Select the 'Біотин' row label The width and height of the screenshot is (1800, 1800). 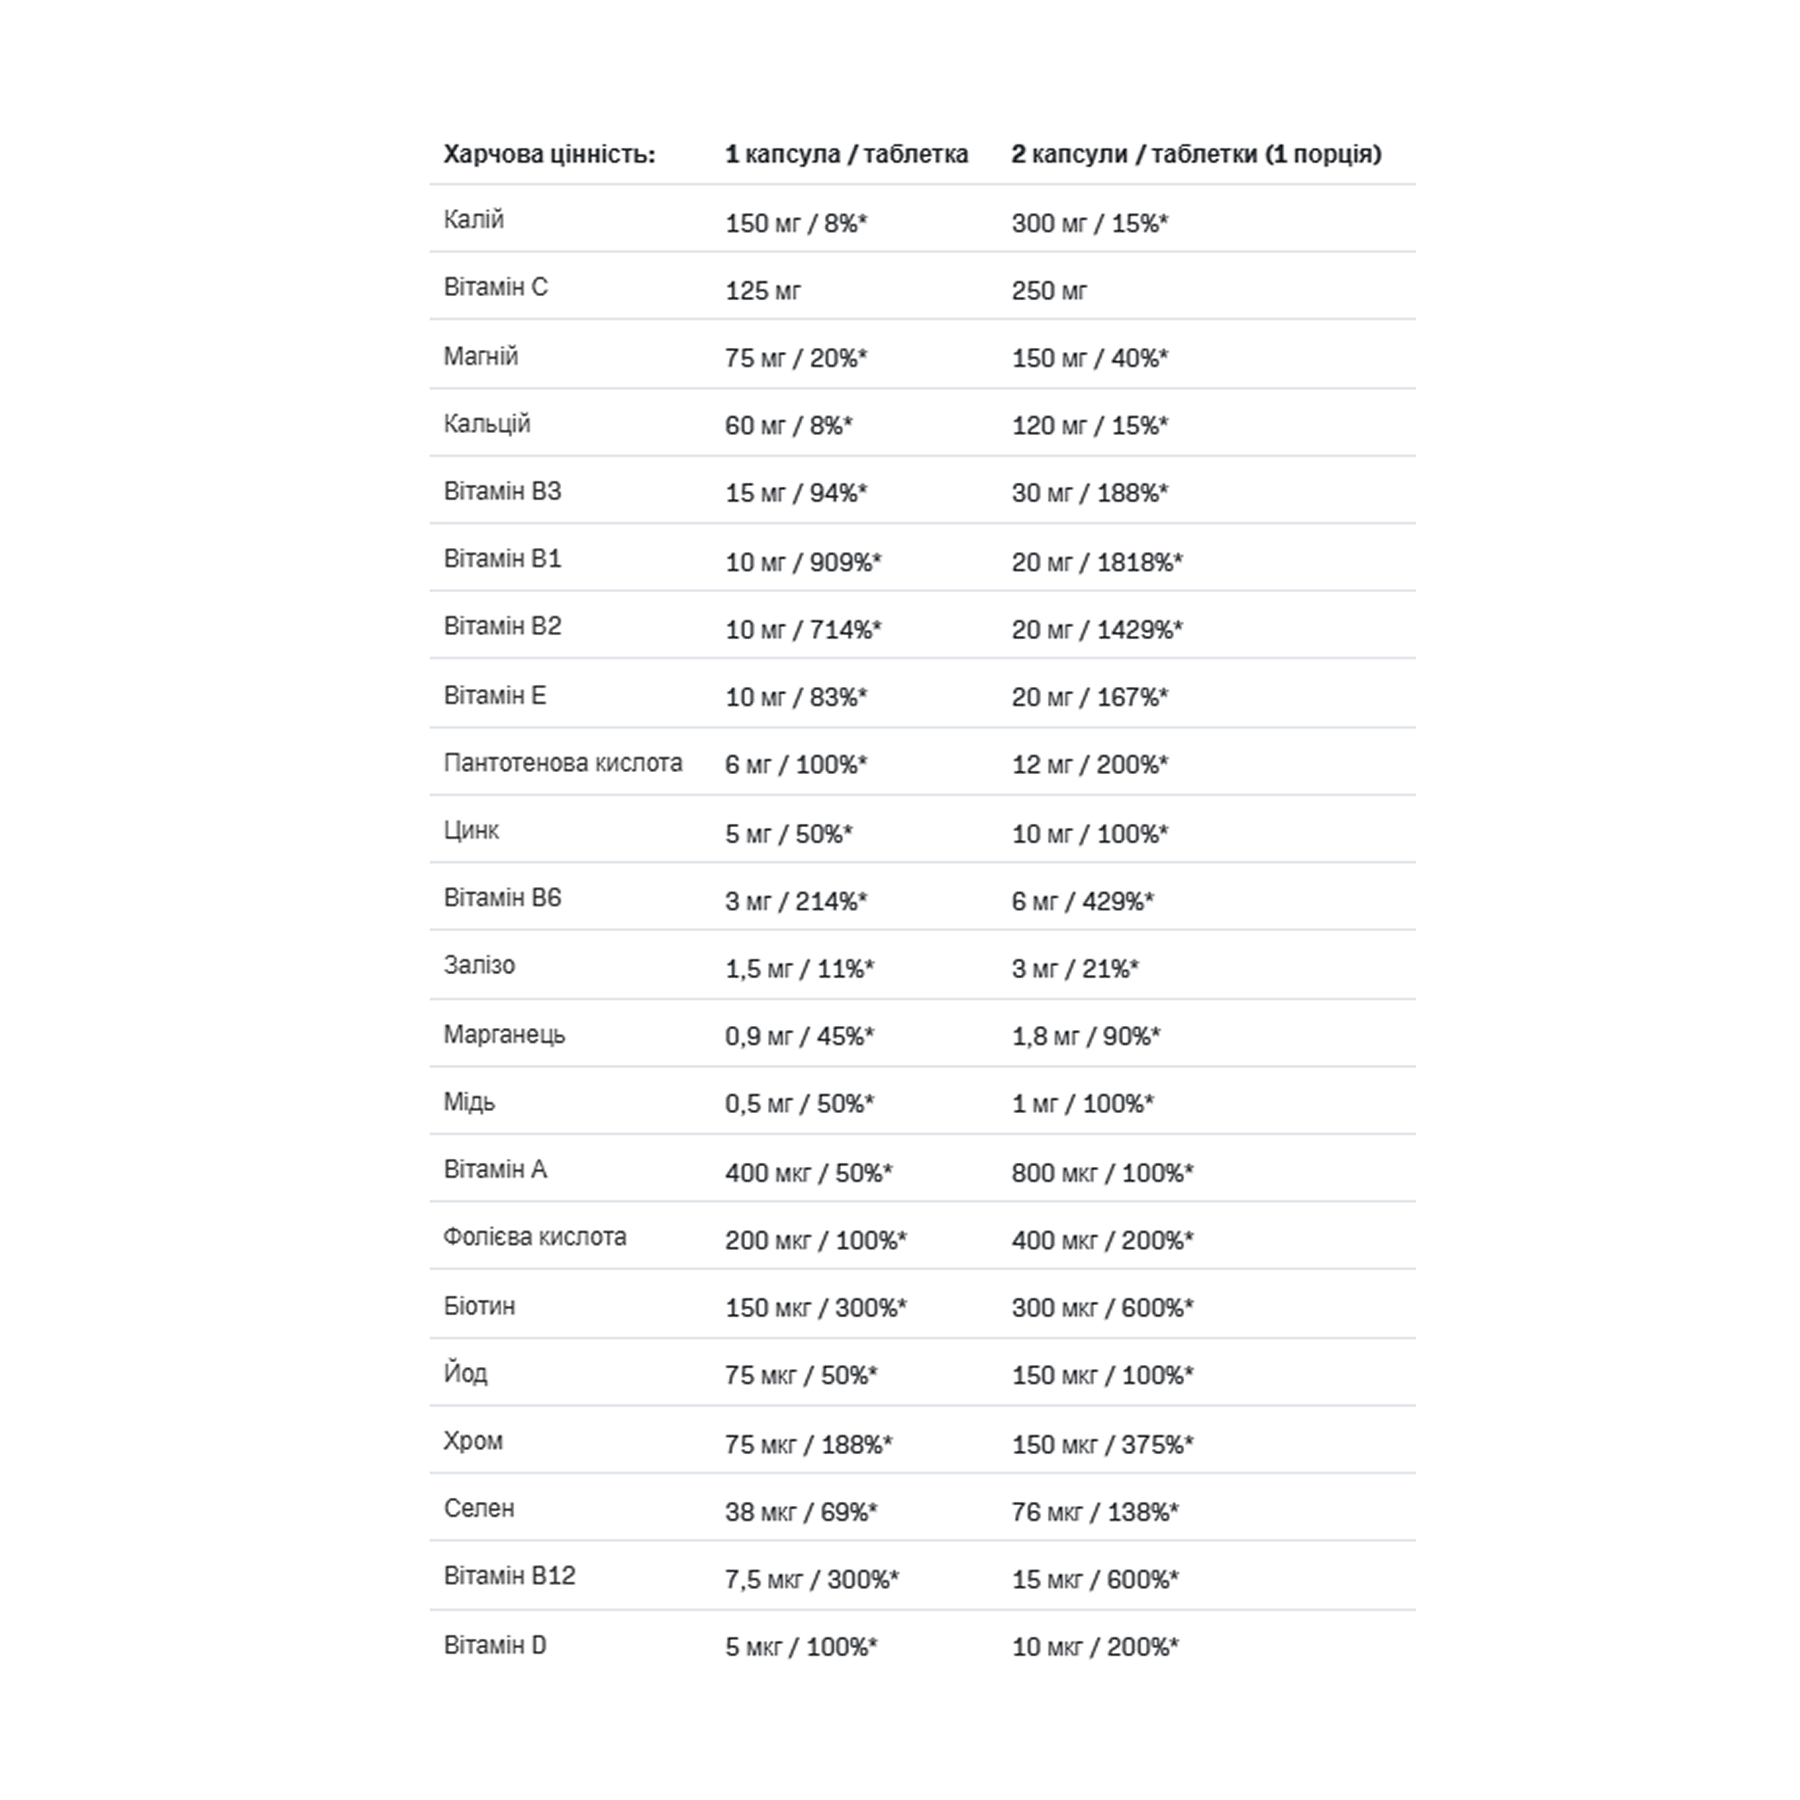(479, 1306)
